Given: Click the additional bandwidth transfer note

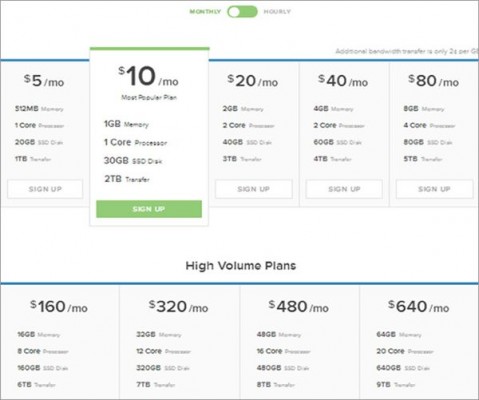Looking at the screenshot, I should (407, 51).
